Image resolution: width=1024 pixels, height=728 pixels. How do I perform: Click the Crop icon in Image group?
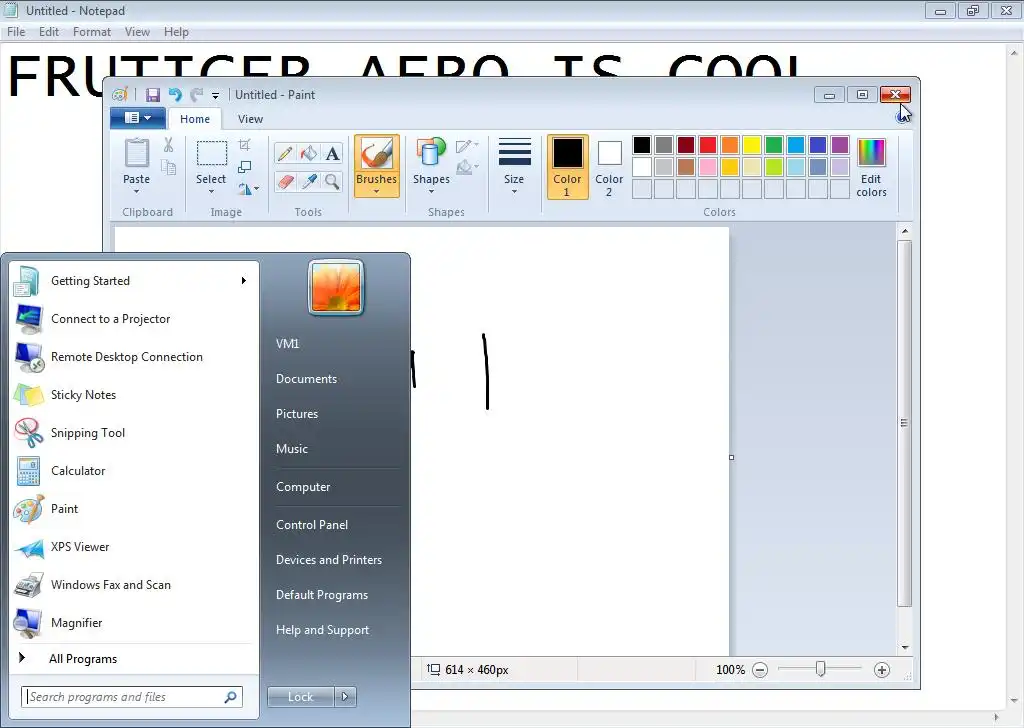point(245,145)
